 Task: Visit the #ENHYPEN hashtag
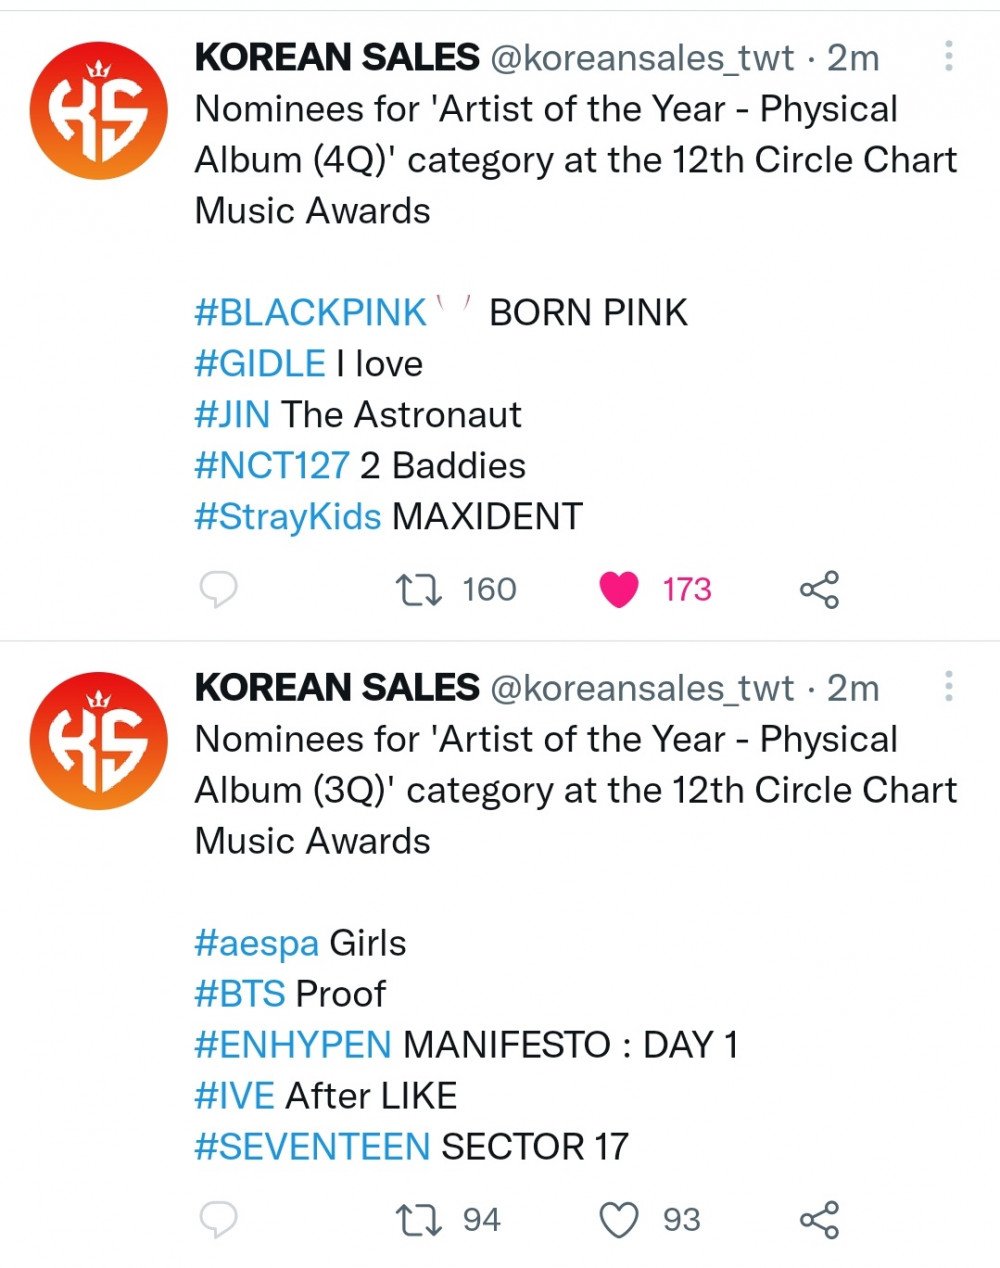pos(293,1045)
